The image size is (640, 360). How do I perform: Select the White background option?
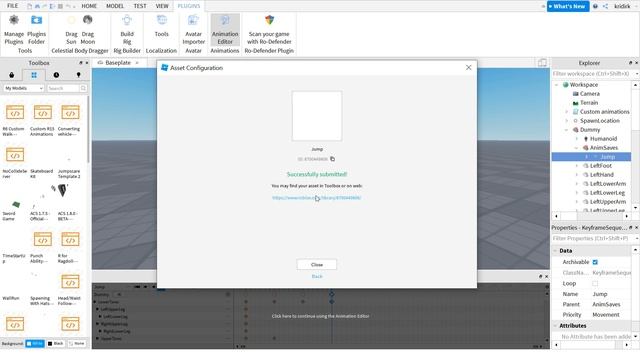tap(35, 344)
